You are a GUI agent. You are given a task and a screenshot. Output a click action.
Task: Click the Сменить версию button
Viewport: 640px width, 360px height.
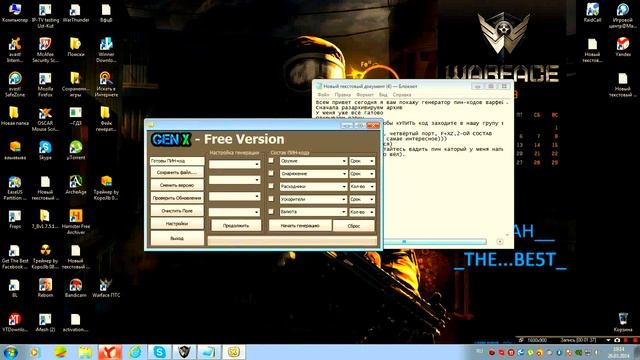click(x=177, y=185)
